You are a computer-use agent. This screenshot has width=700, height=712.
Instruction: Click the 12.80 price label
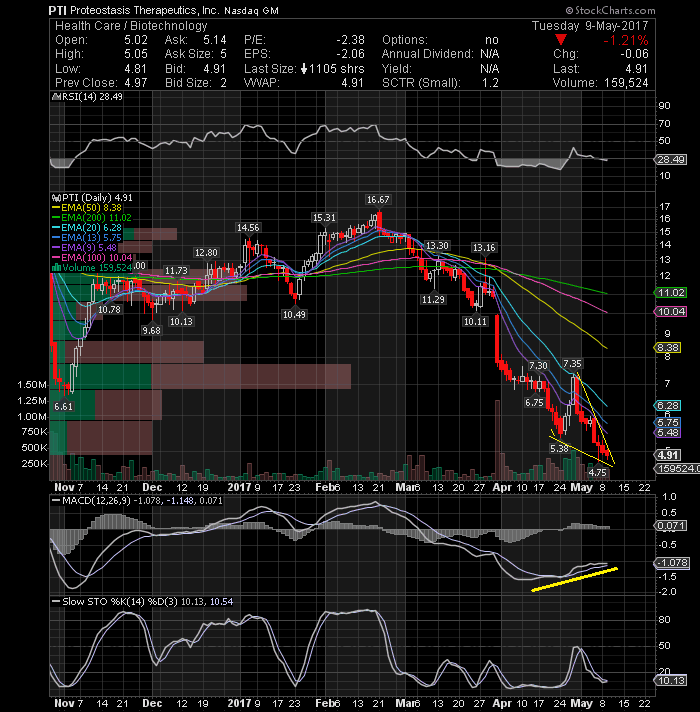pos(206,252)
